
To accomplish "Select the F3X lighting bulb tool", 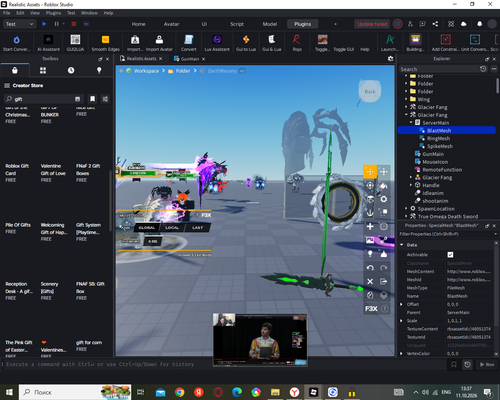I will point(370,254).
